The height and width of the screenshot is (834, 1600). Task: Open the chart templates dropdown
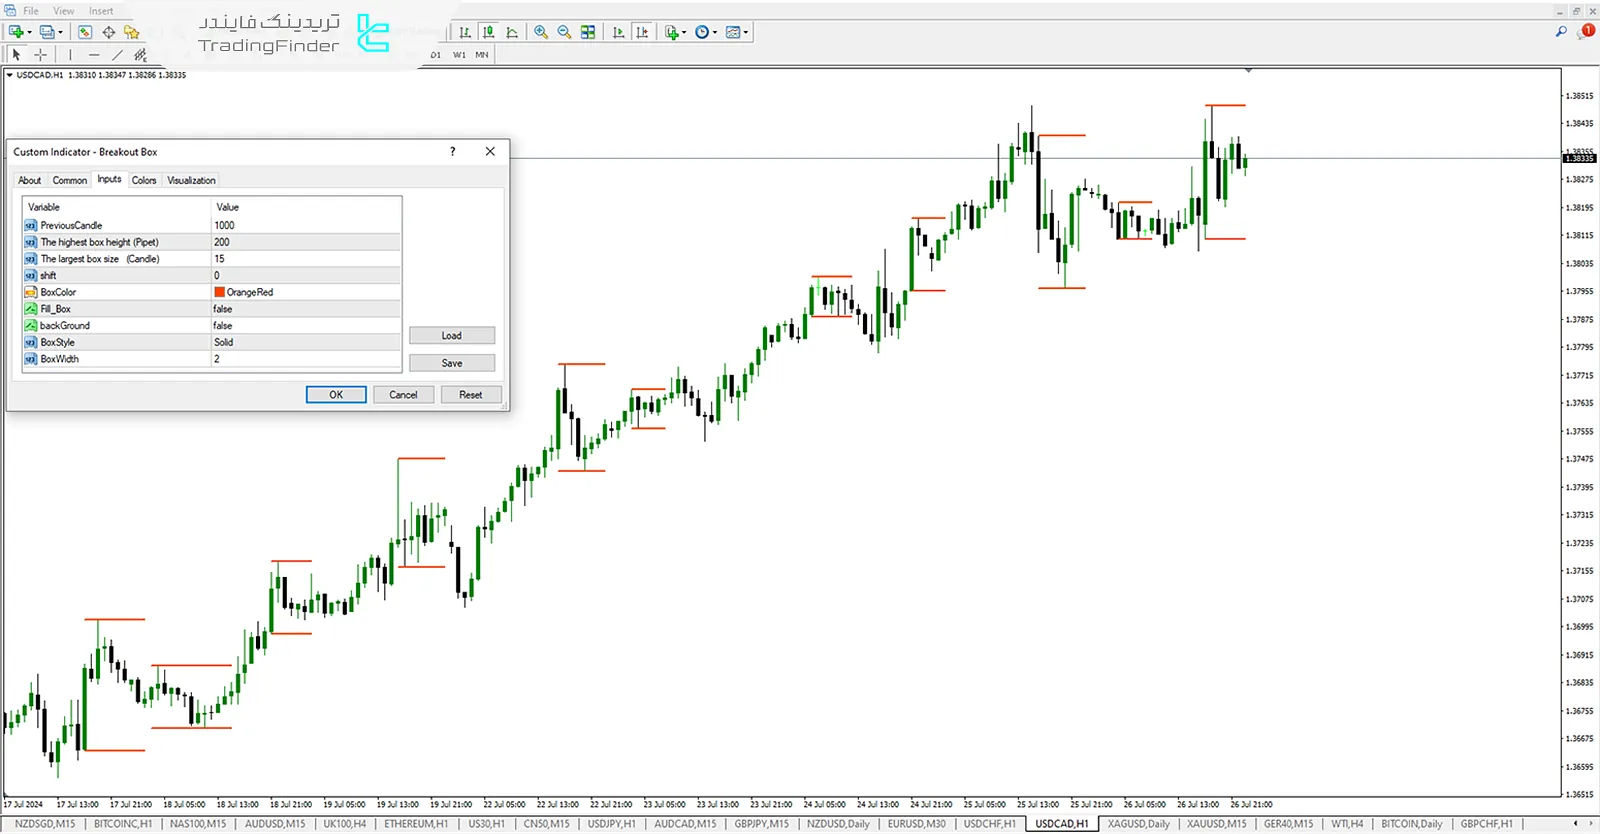click(746, 32)
